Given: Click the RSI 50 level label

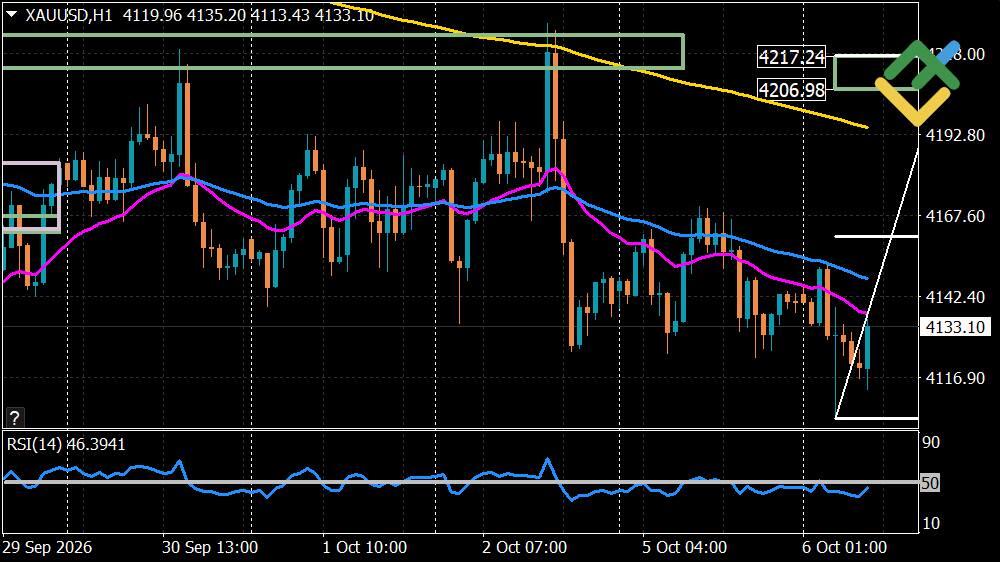Looking at the screenshot, I should (x=930, y=483).
